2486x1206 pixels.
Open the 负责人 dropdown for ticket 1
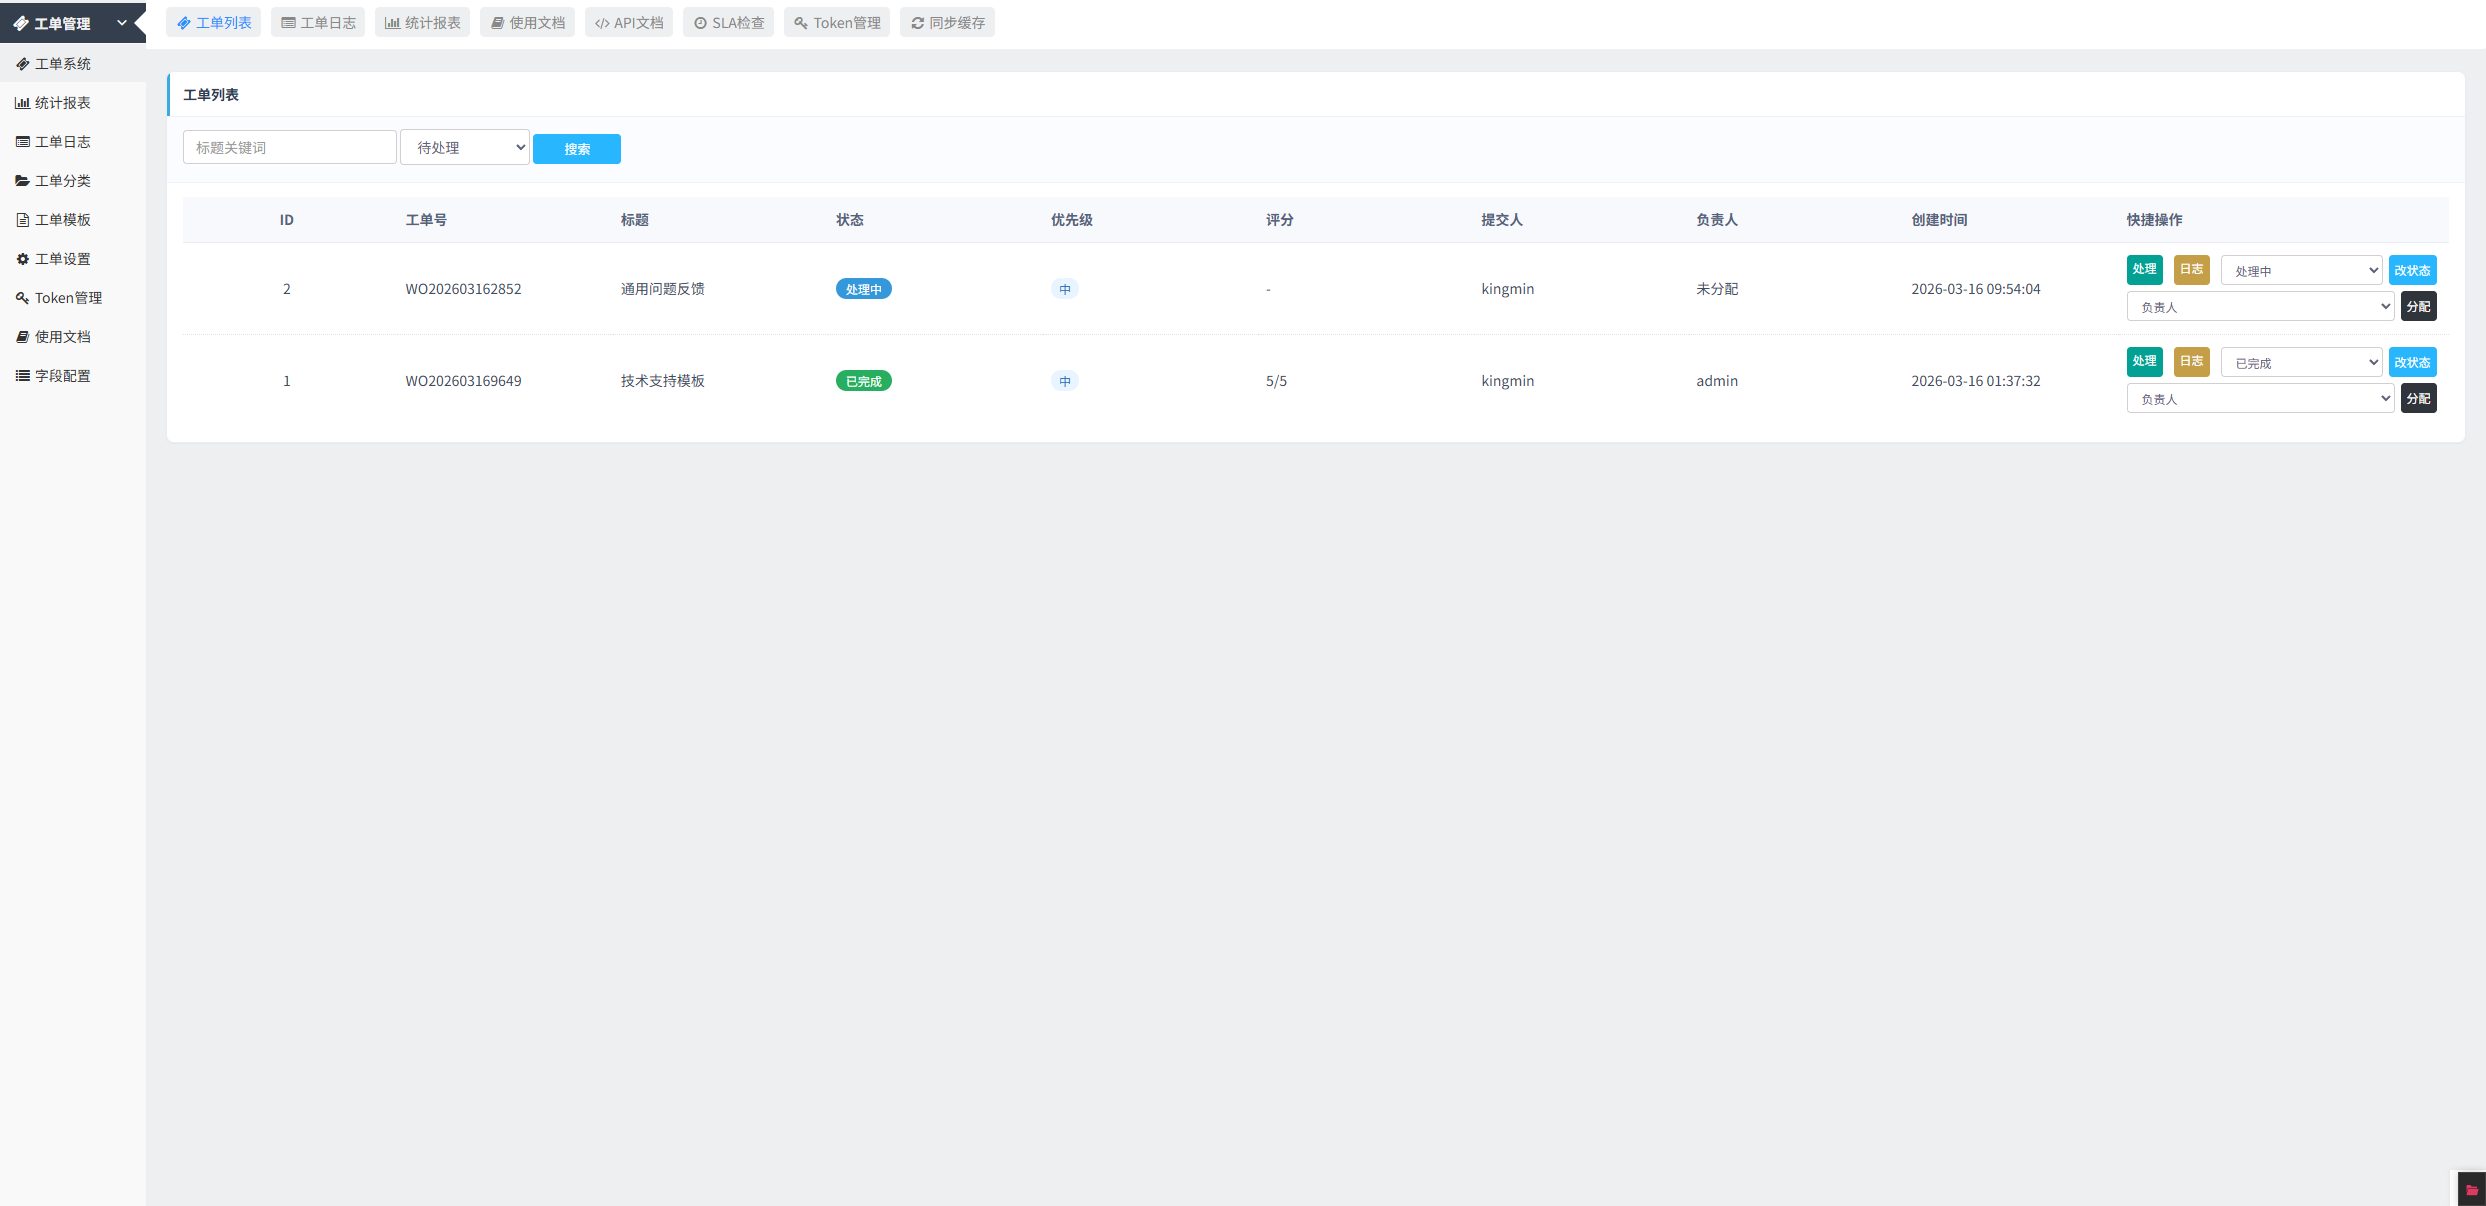click(x=2259, y=399)
